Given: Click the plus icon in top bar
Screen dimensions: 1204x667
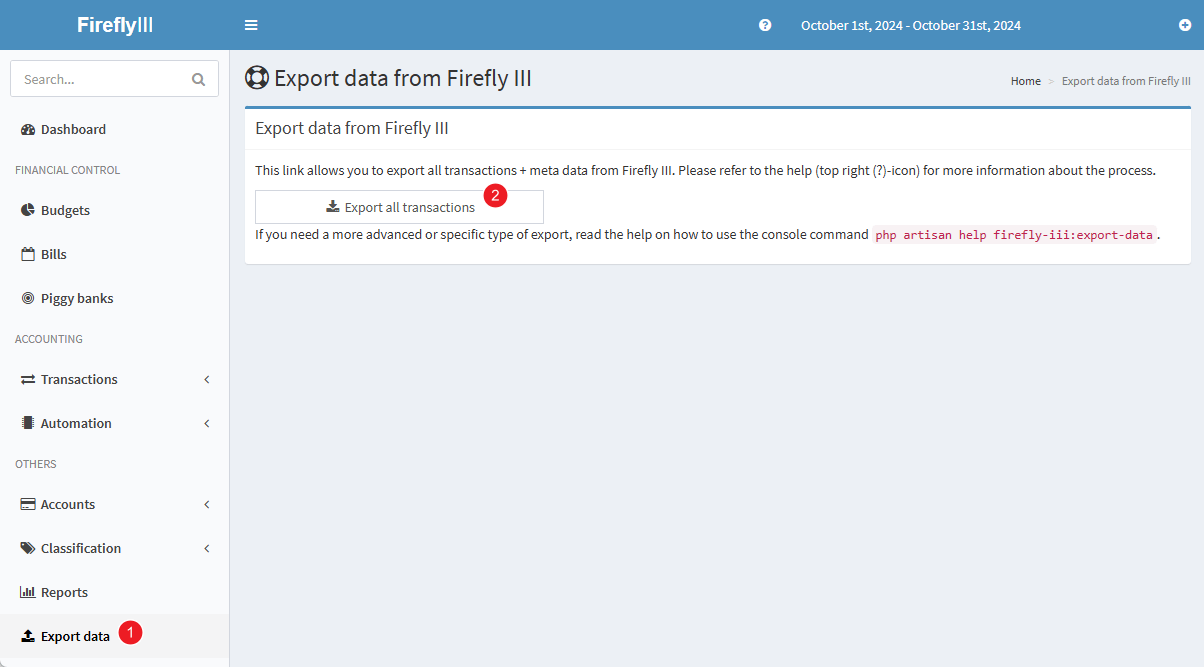Looking at the screenshot, I should click(x=1185, y=25).
